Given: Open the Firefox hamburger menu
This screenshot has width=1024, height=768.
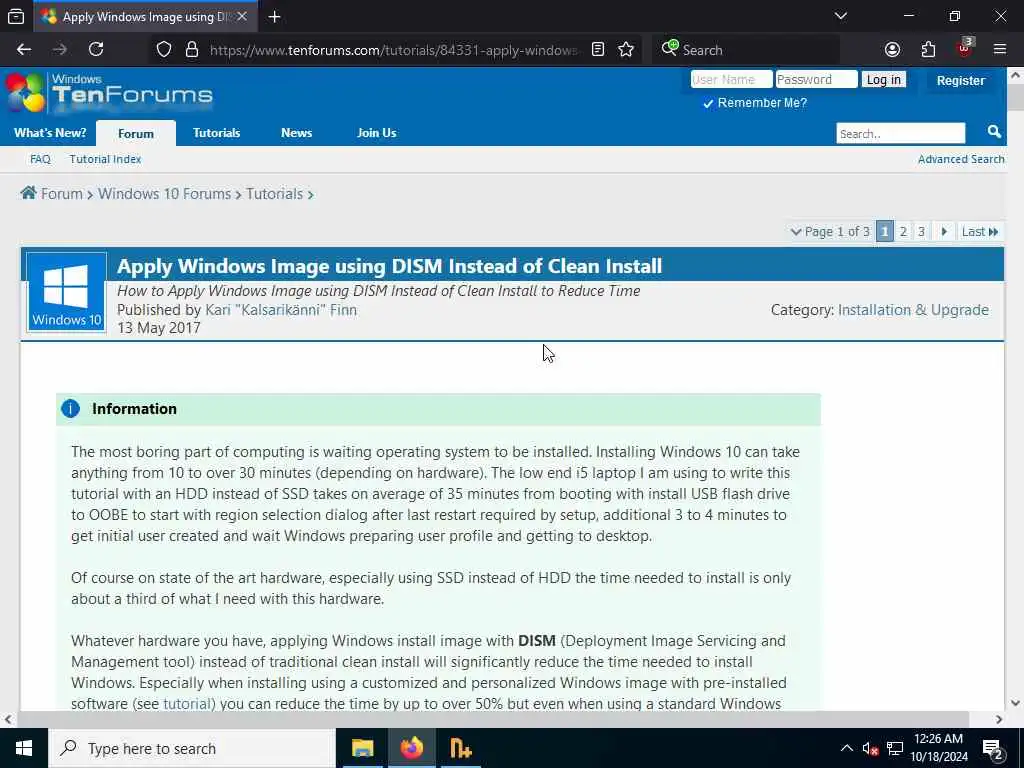Looking at the screenshot, I should [x=1000, y=50].
